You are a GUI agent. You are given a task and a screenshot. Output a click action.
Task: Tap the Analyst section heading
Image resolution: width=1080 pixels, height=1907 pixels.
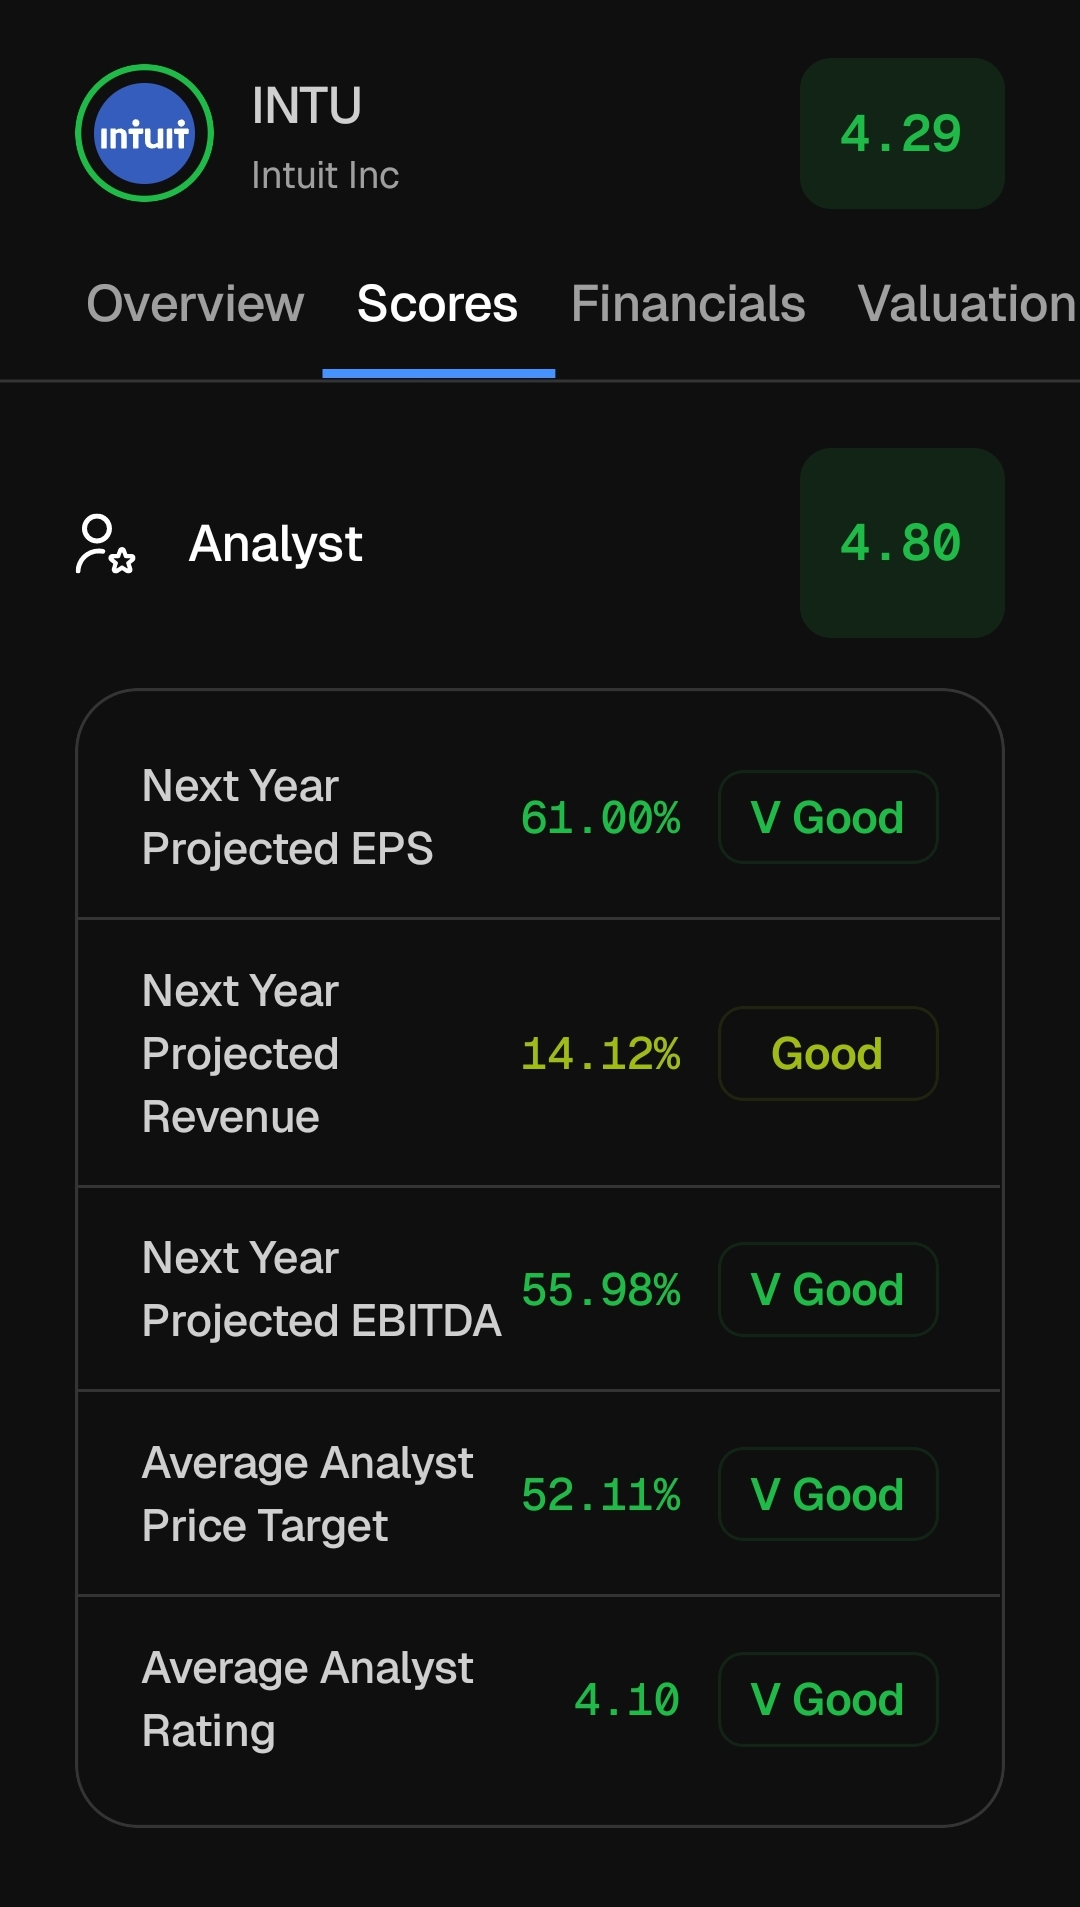click(275, 544)
